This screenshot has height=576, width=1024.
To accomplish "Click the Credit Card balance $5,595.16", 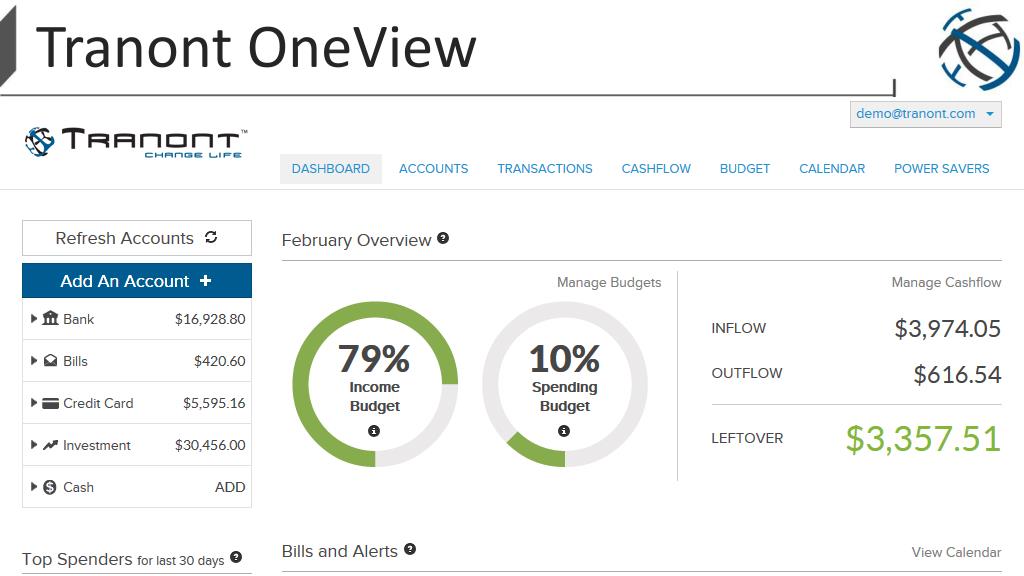I will pyautogui.click(x=214, y=403).
